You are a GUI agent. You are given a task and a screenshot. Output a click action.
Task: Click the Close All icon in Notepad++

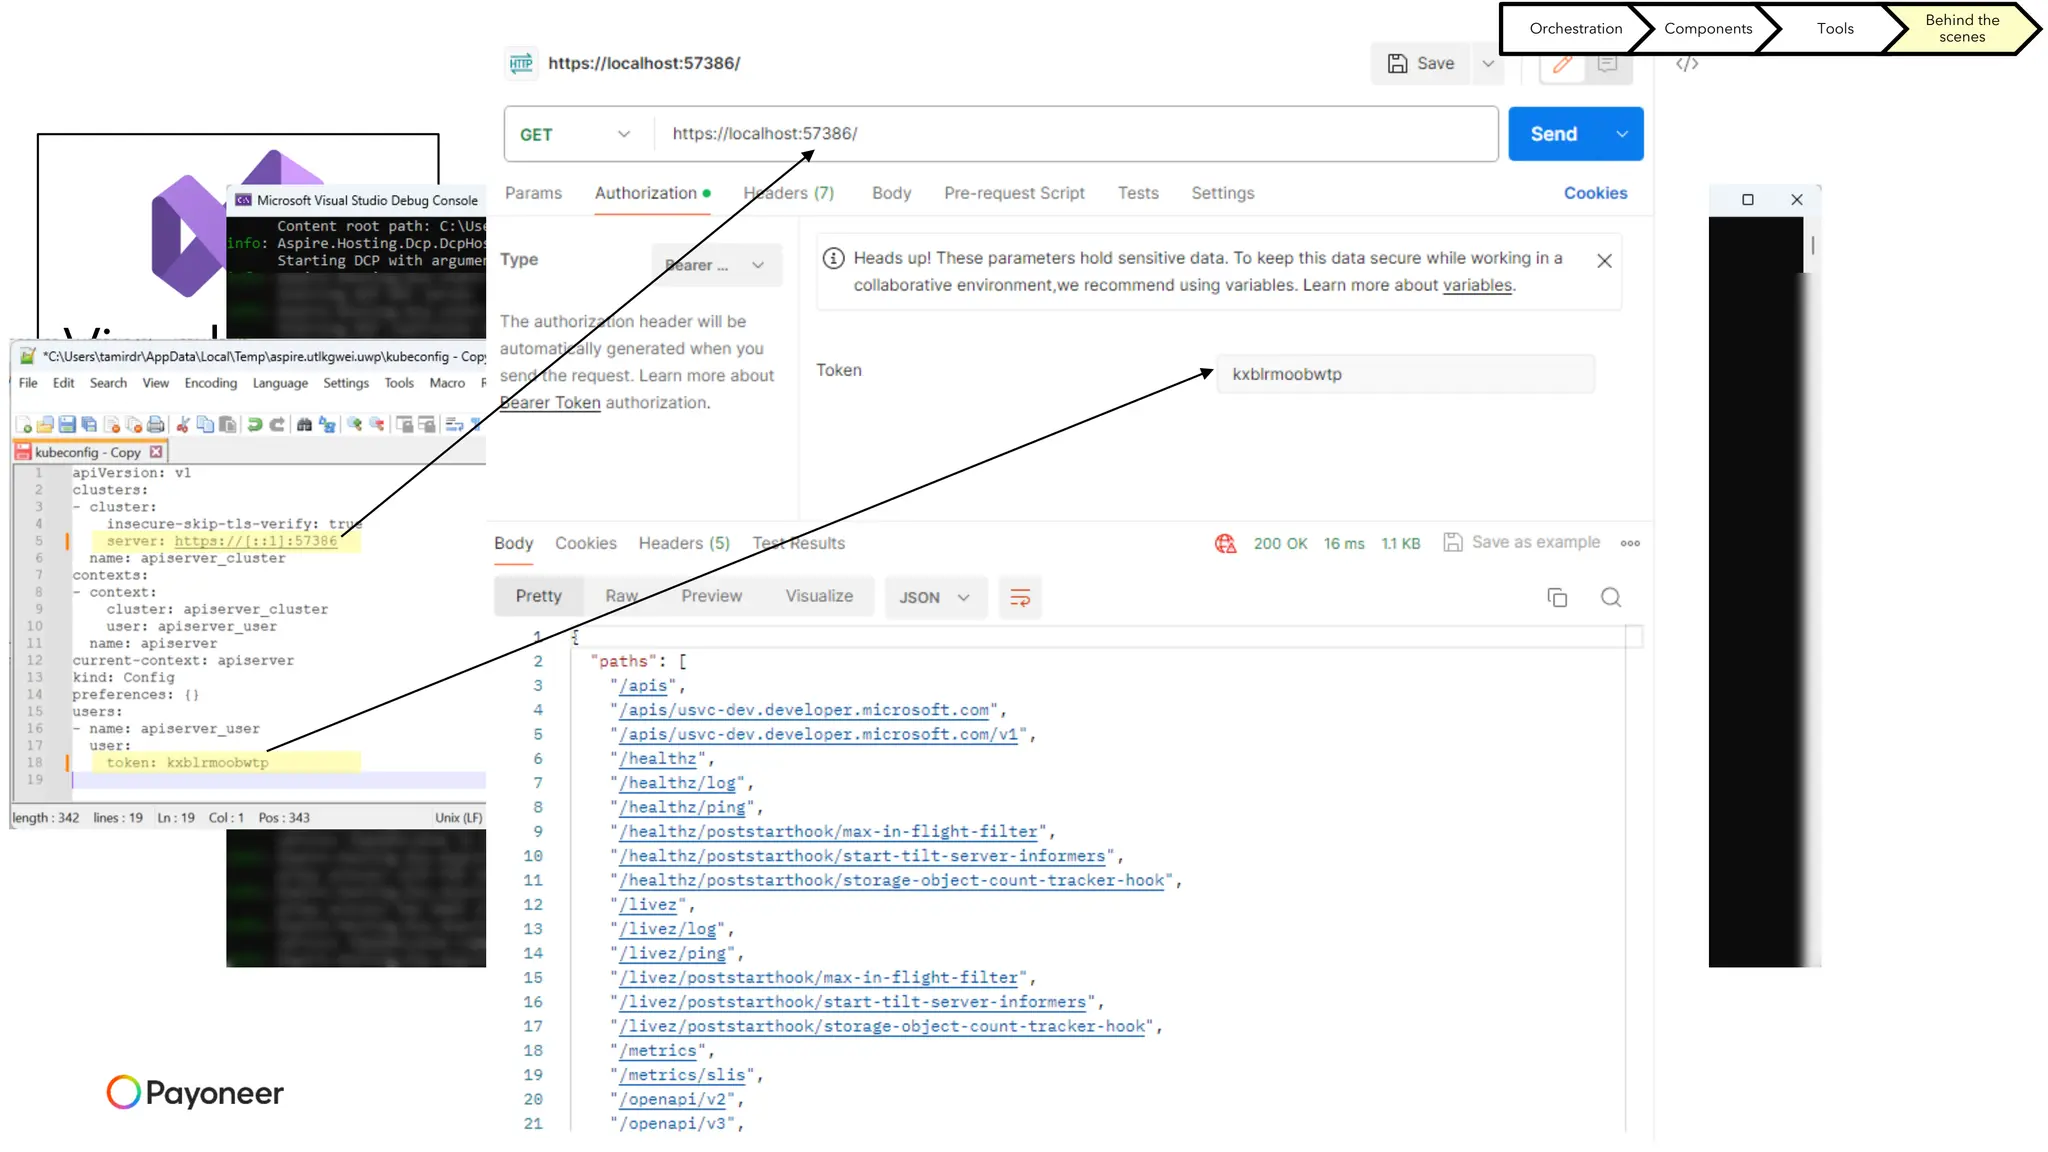click(133, 425)
